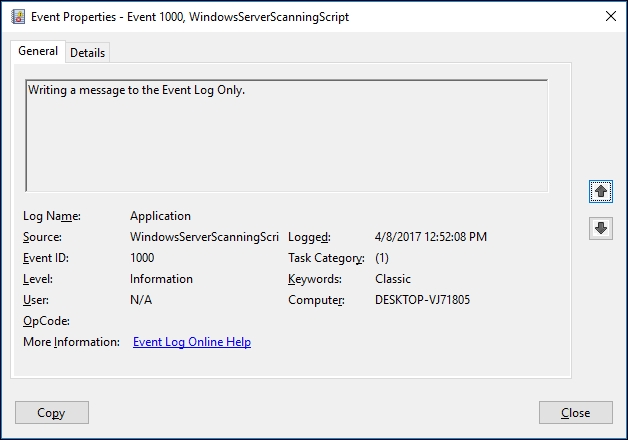Close window using title bar X
Viewport: 628px width, 440px height.
tap(611, 16)
